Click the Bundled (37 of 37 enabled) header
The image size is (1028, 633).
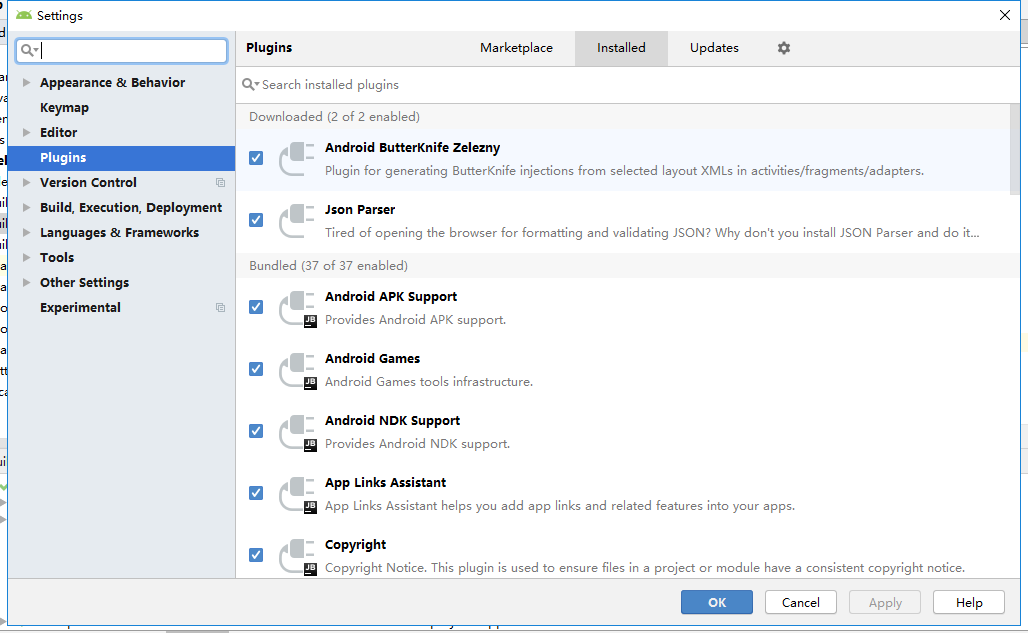[328, 265]
